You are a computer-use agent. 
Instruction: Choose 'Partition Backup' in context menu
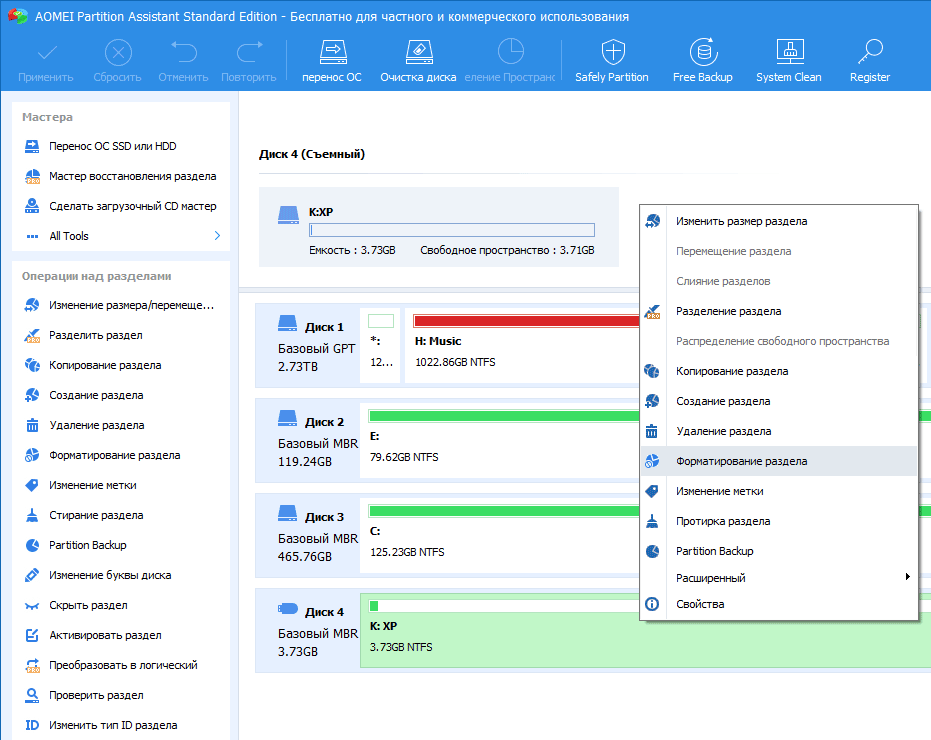[x=779, y=551]
